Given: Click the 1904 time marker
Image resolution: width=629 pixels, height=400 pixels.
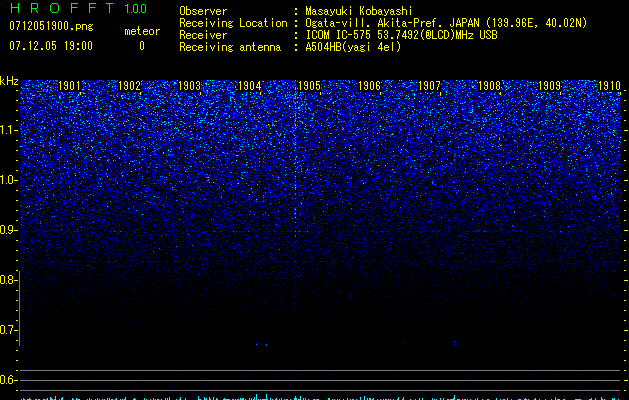Looking at the screenshot, I should click(250, 86).
